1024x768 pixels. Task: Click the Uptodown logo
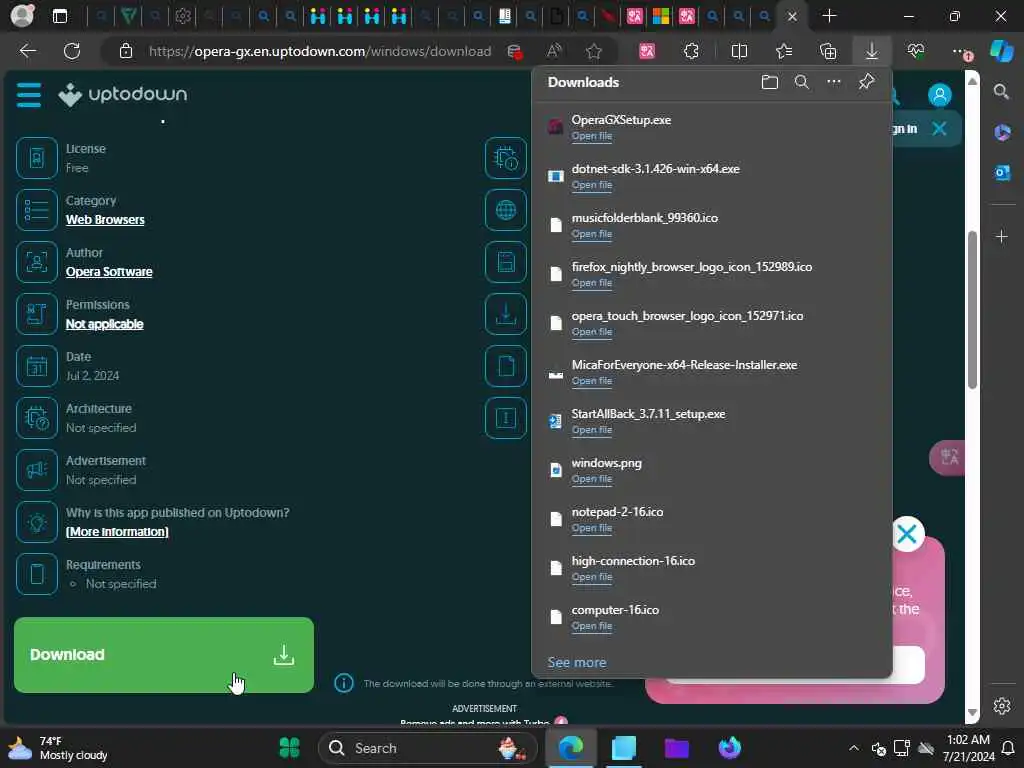(122, 95)
